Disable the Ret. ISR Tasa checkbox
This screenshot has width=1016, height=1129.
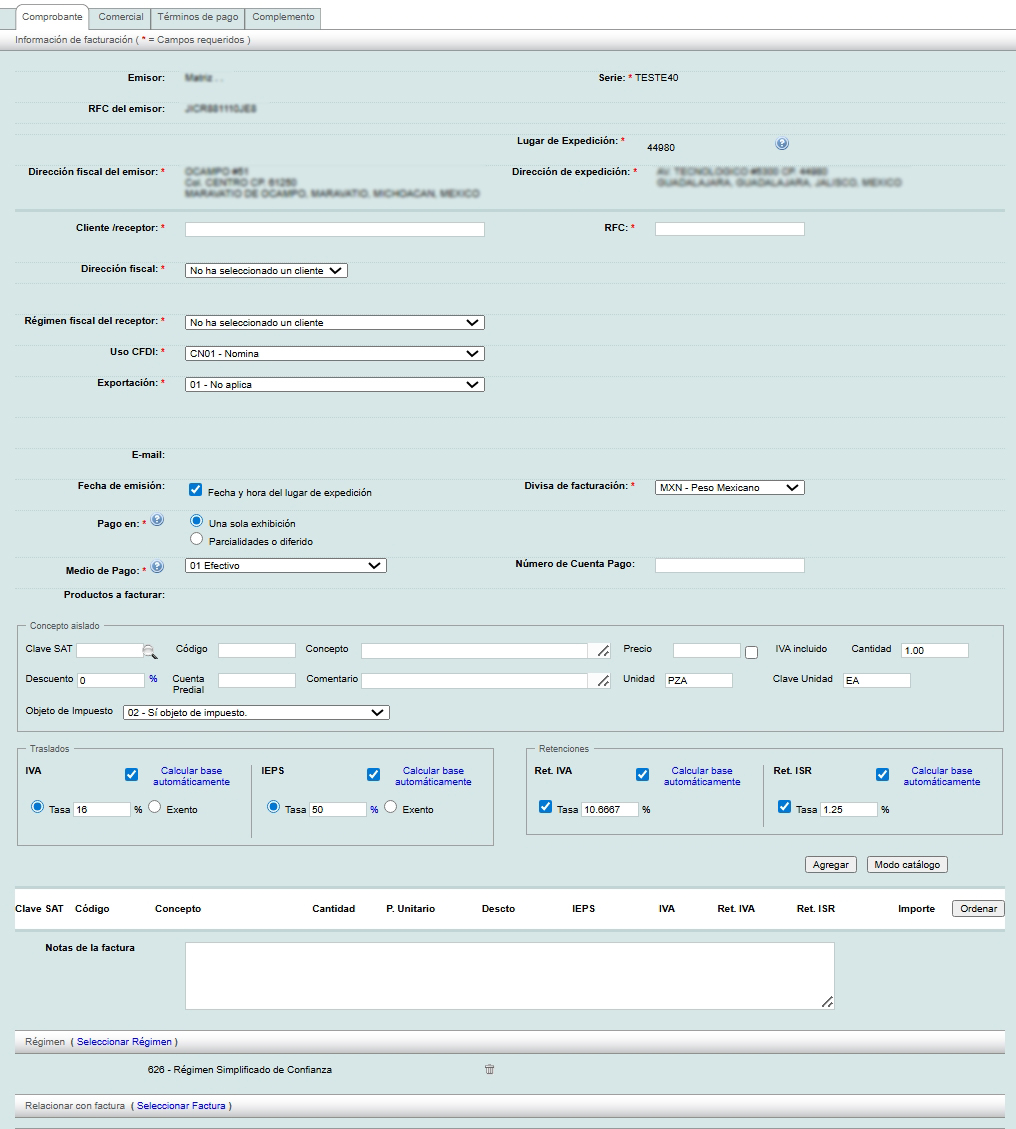pos(785,807)
